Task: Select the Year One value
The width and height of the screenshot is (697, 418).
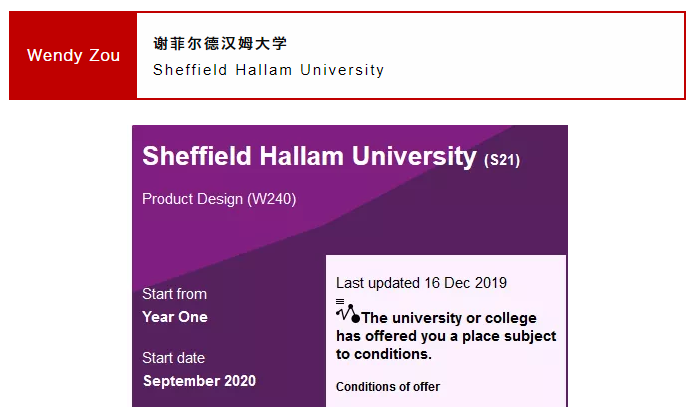Action: pos(175,317)
